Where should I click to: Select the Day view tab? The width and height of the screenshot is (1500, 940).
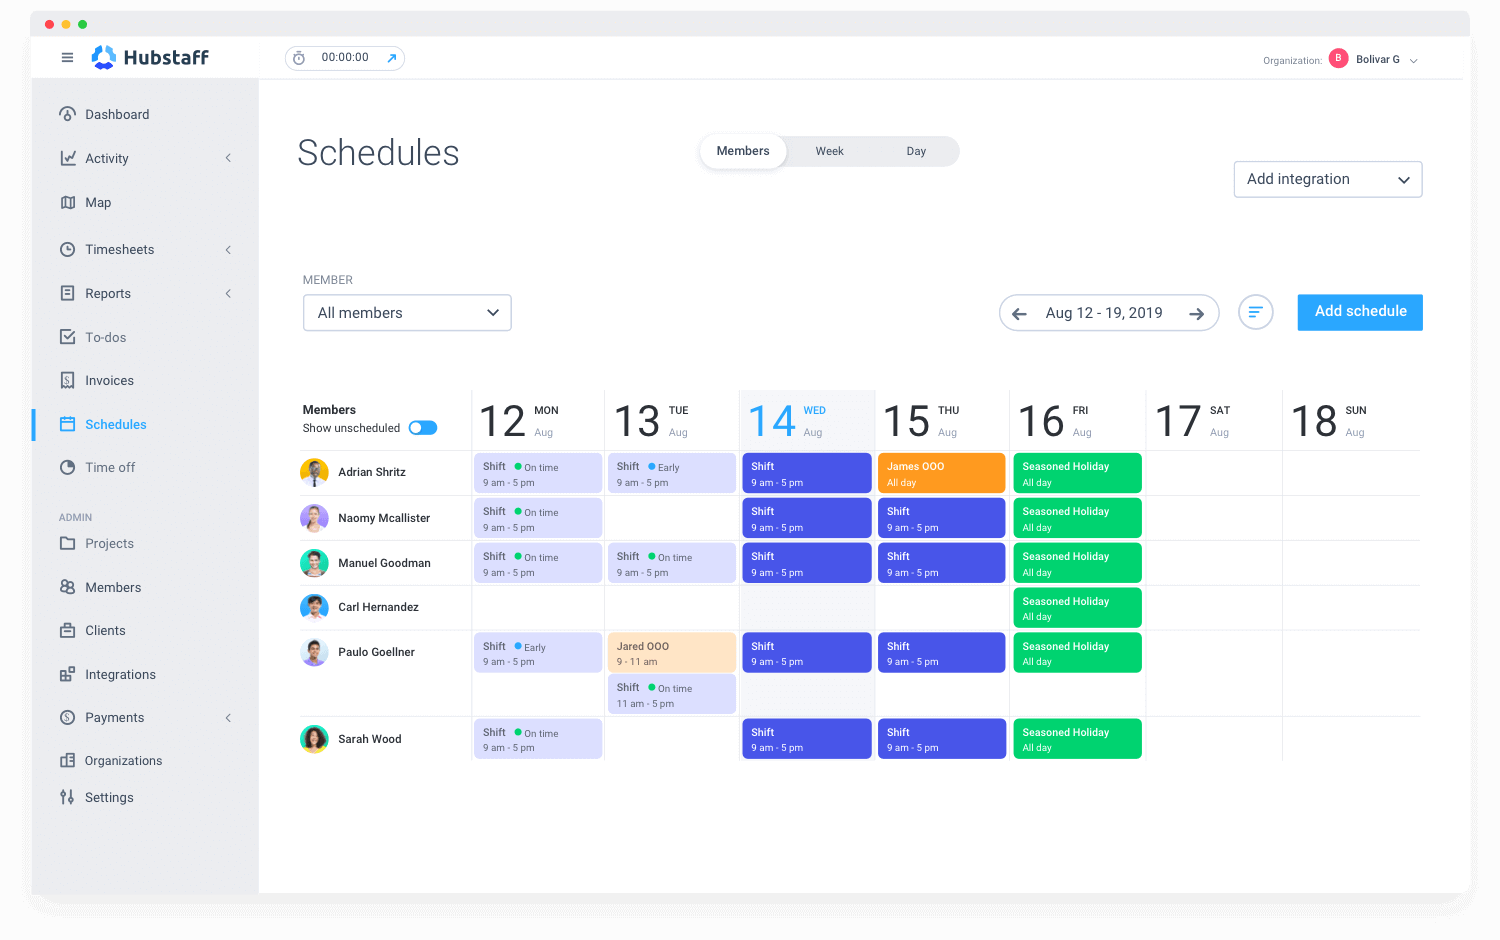[915, 151]
